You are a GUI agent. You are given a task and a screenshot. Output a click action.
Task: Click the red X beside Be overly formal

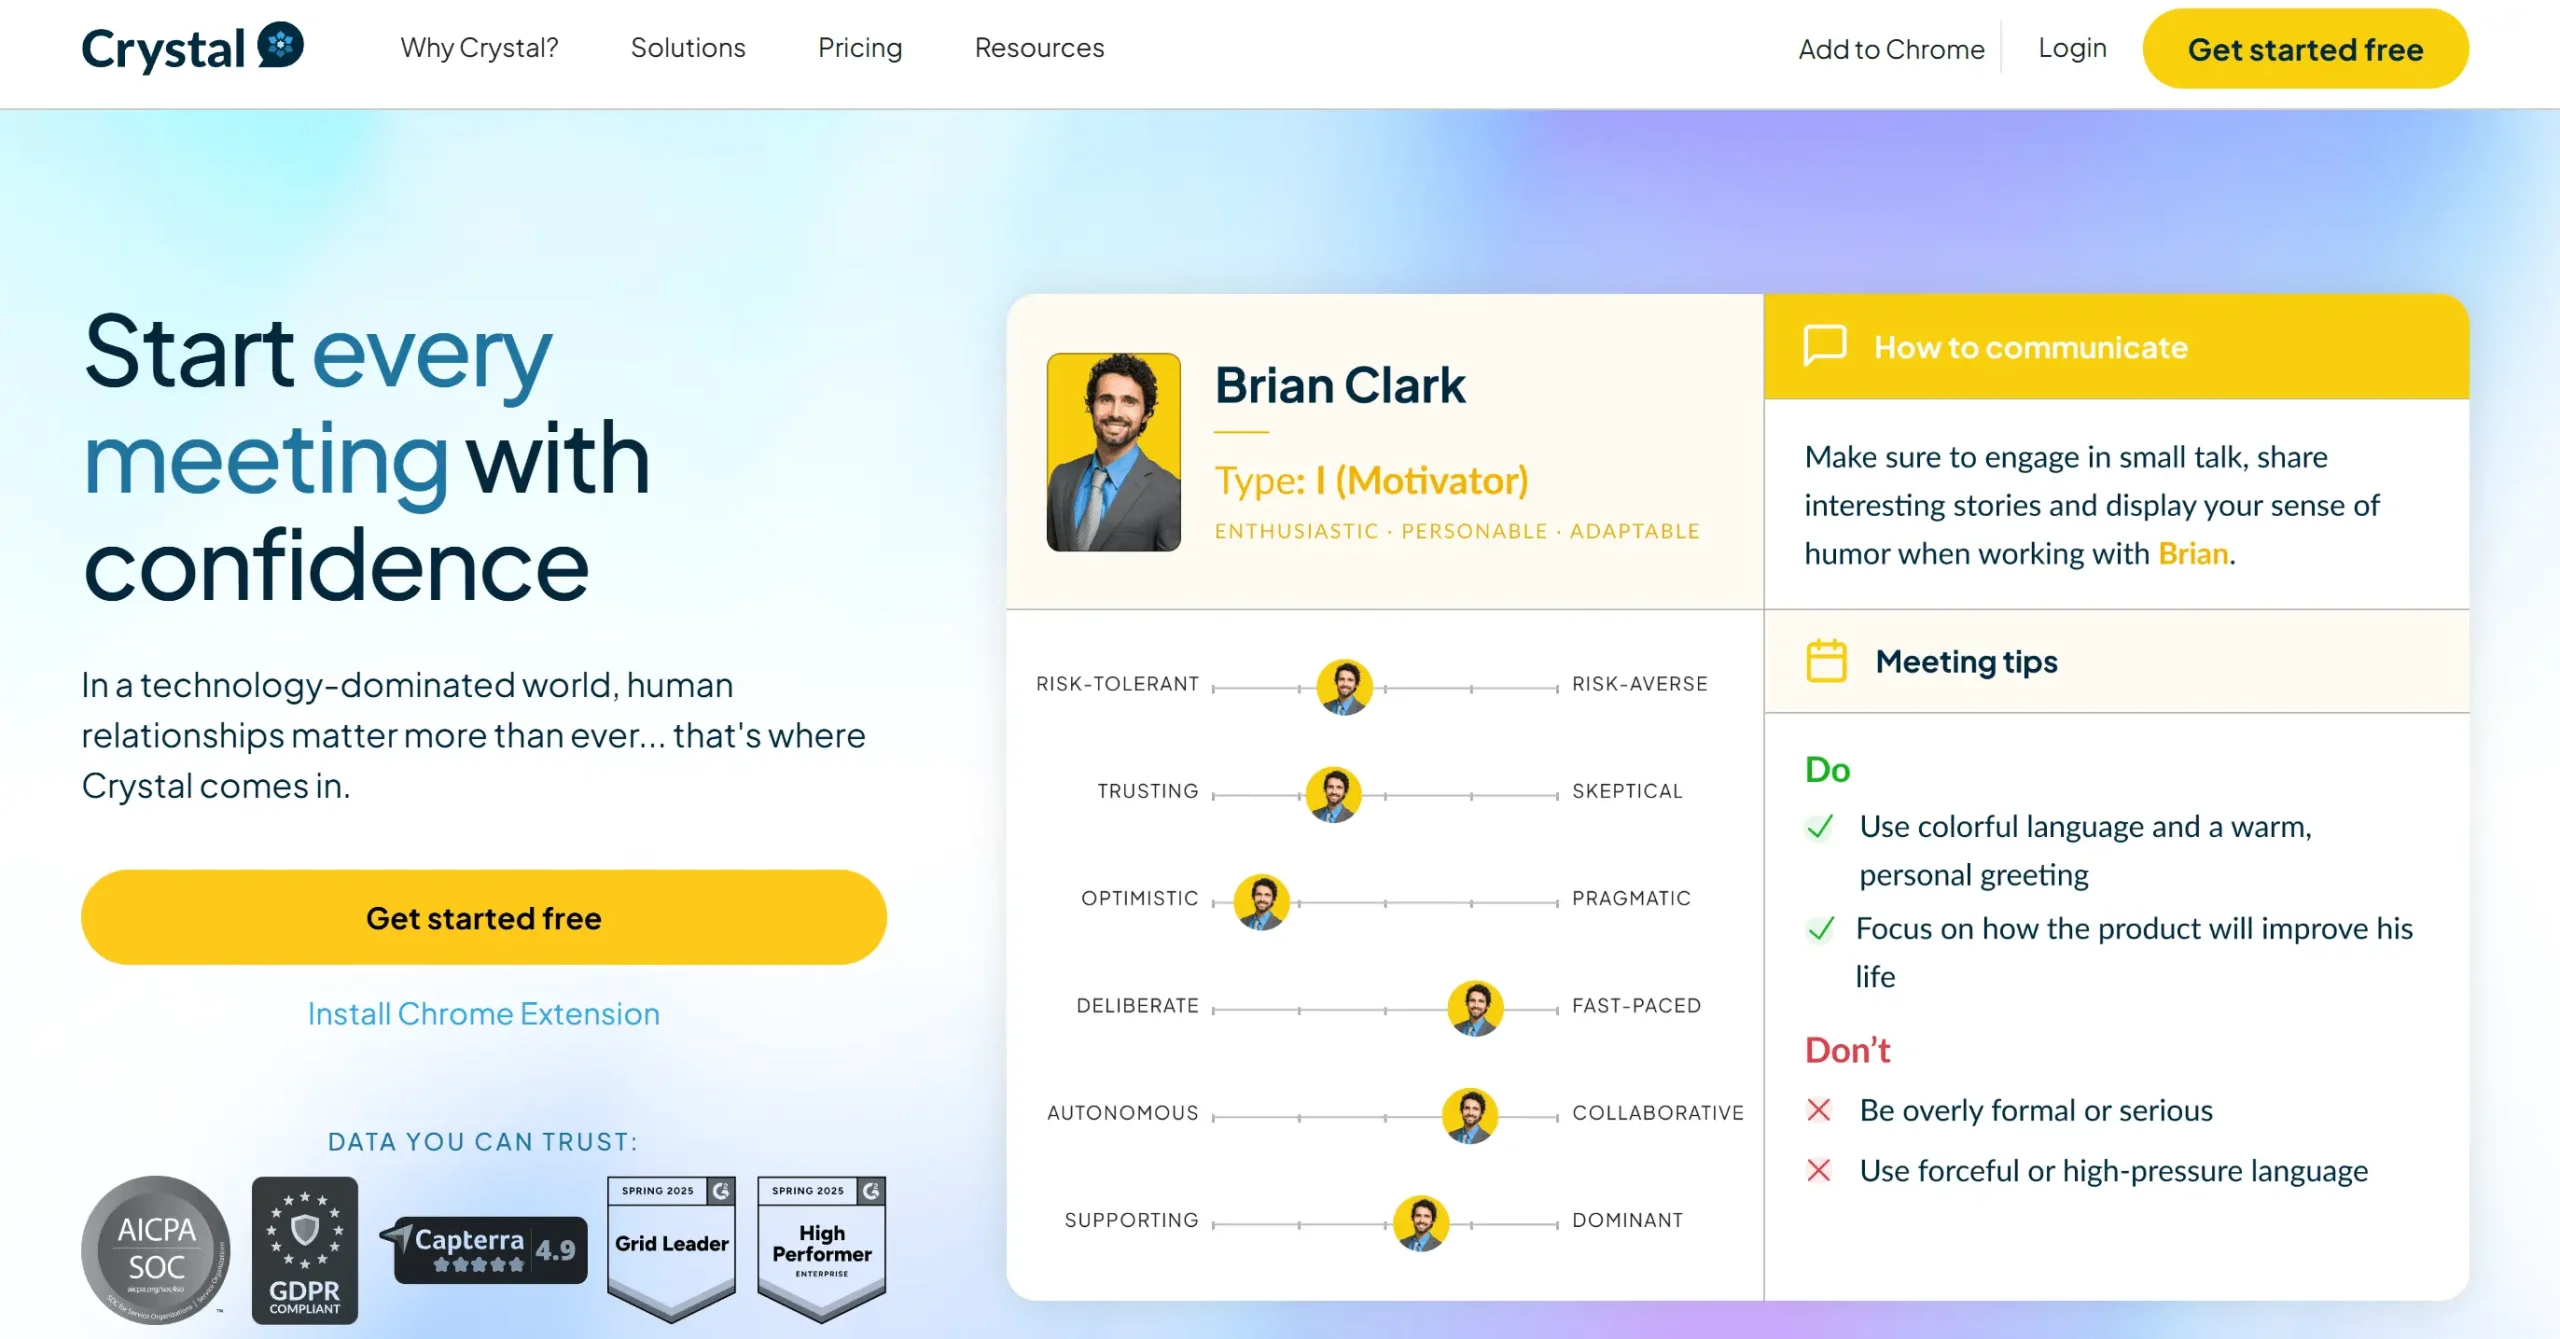pos(1819,1110)
